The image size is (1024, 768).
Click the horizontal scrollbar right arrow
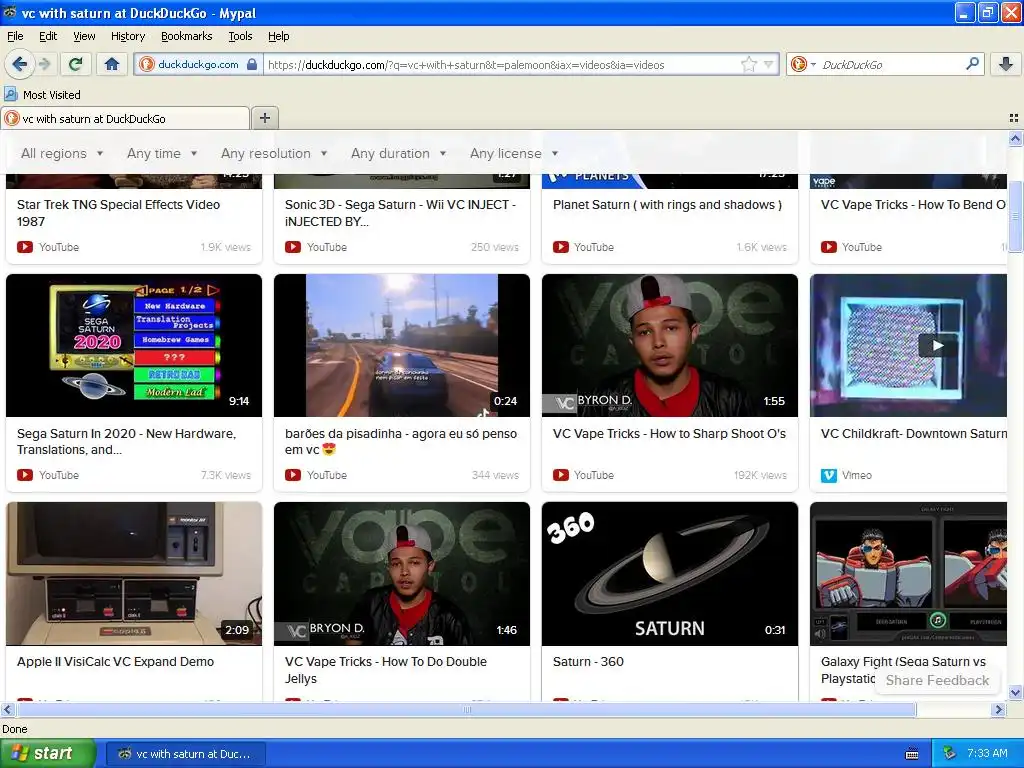(x=998, y=709)
